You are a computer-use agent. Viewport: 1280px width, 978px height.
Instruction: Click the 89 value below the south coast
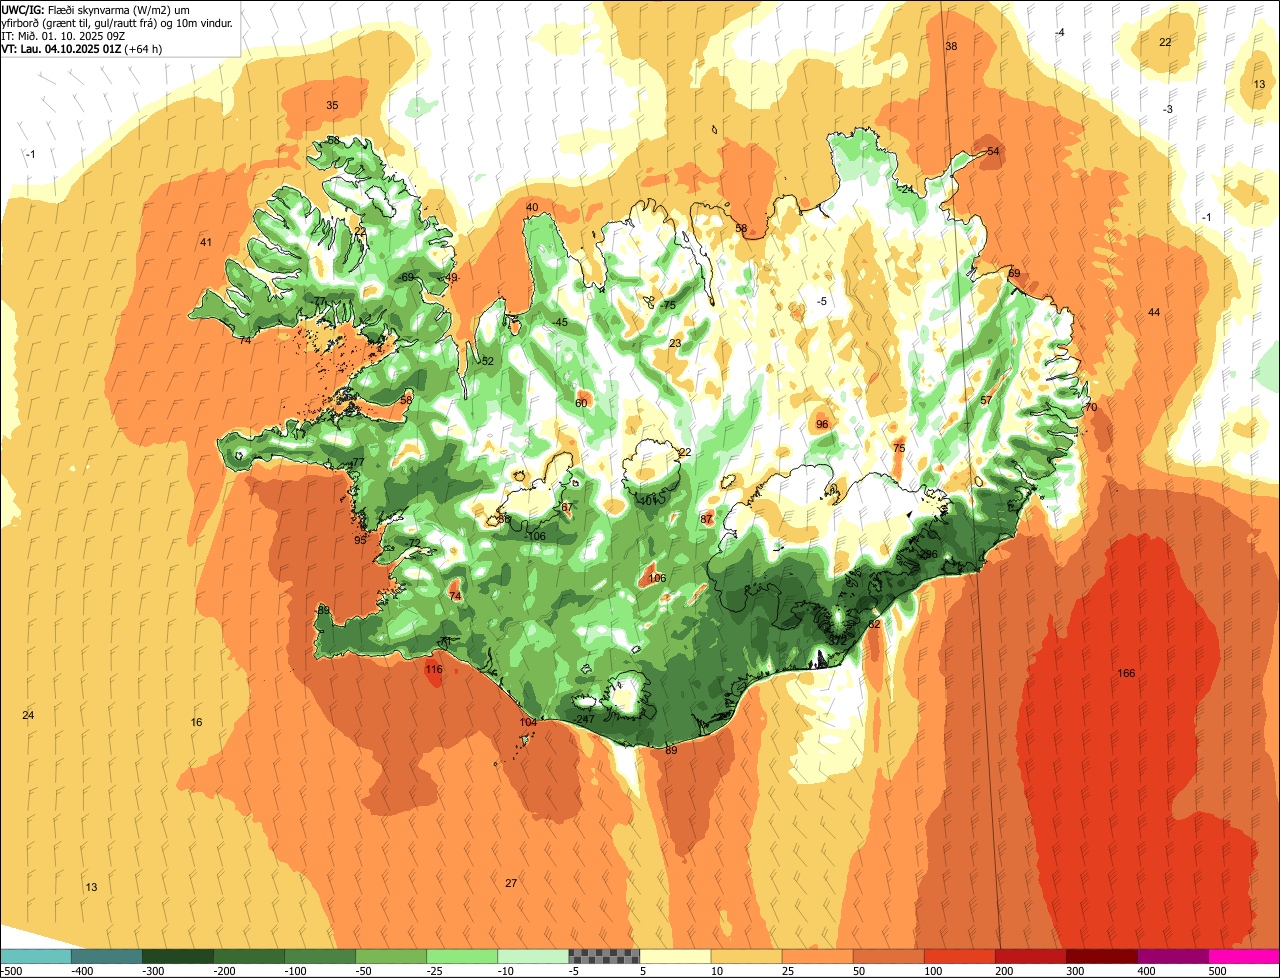pyautogui.click(x=671, y=750)
